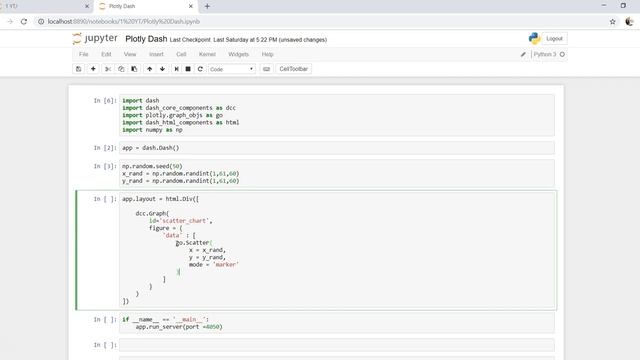Interrupt the kernel with the stop icon
This screenshot has height=360, width=640.
coord(188,69)
